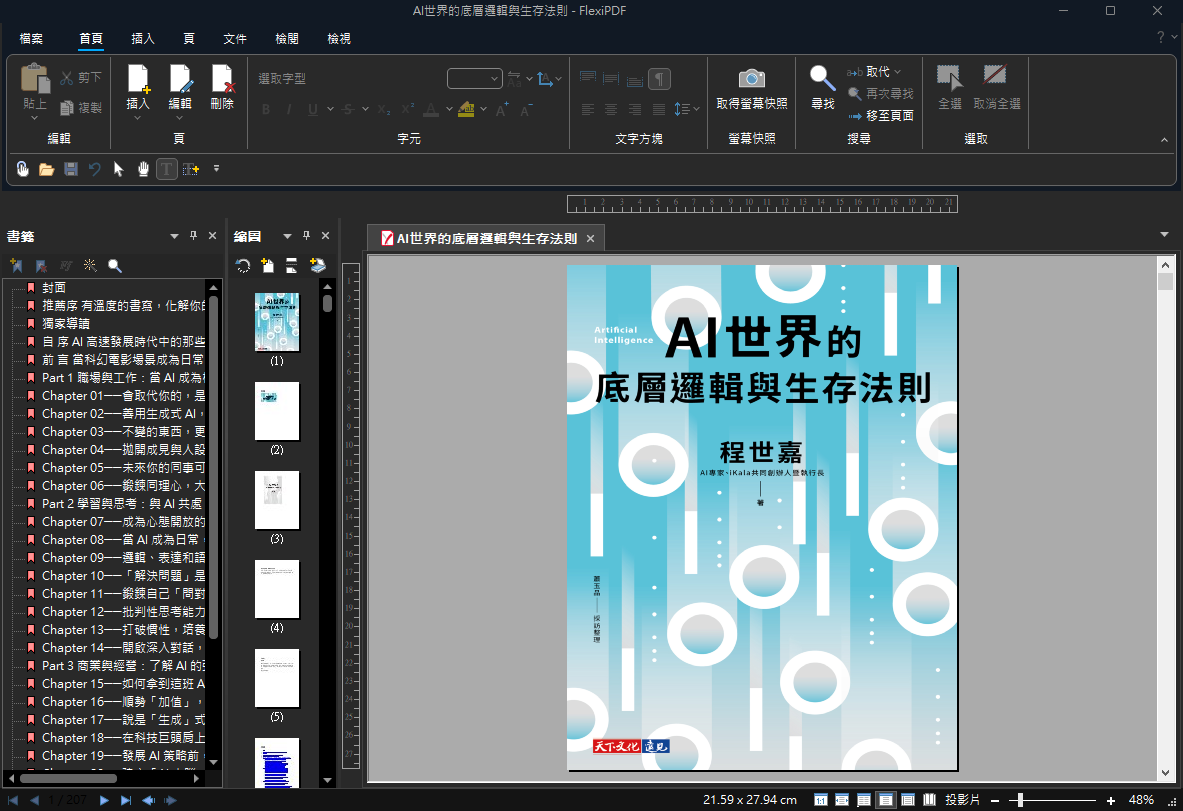This screenshot has width=1183, height=811.
Task: Click the Open folder icon in quick toolbar
Action: [47, 169]
